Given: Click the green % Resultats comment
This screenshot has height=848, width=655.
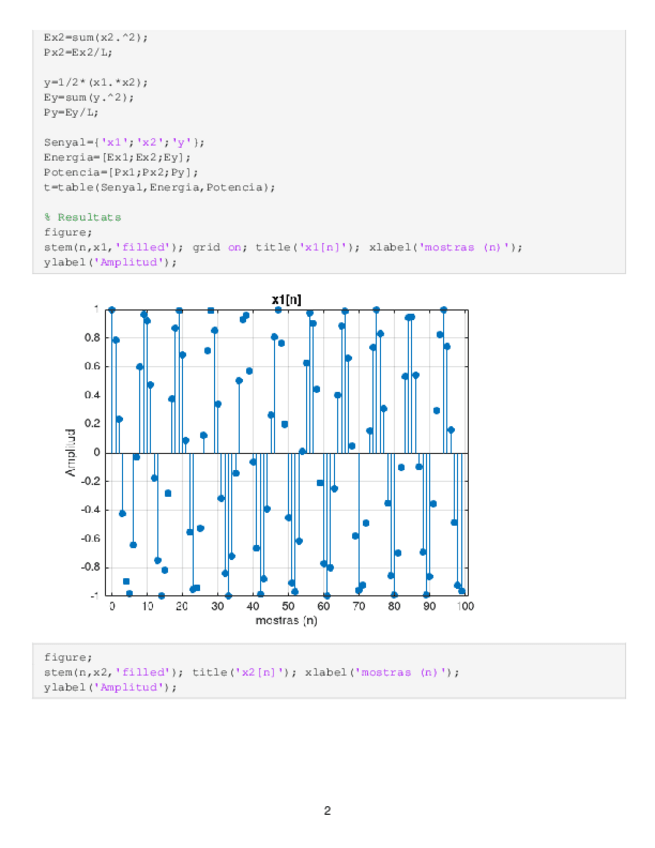Looking at the screenshot, I should click(82, 217).
